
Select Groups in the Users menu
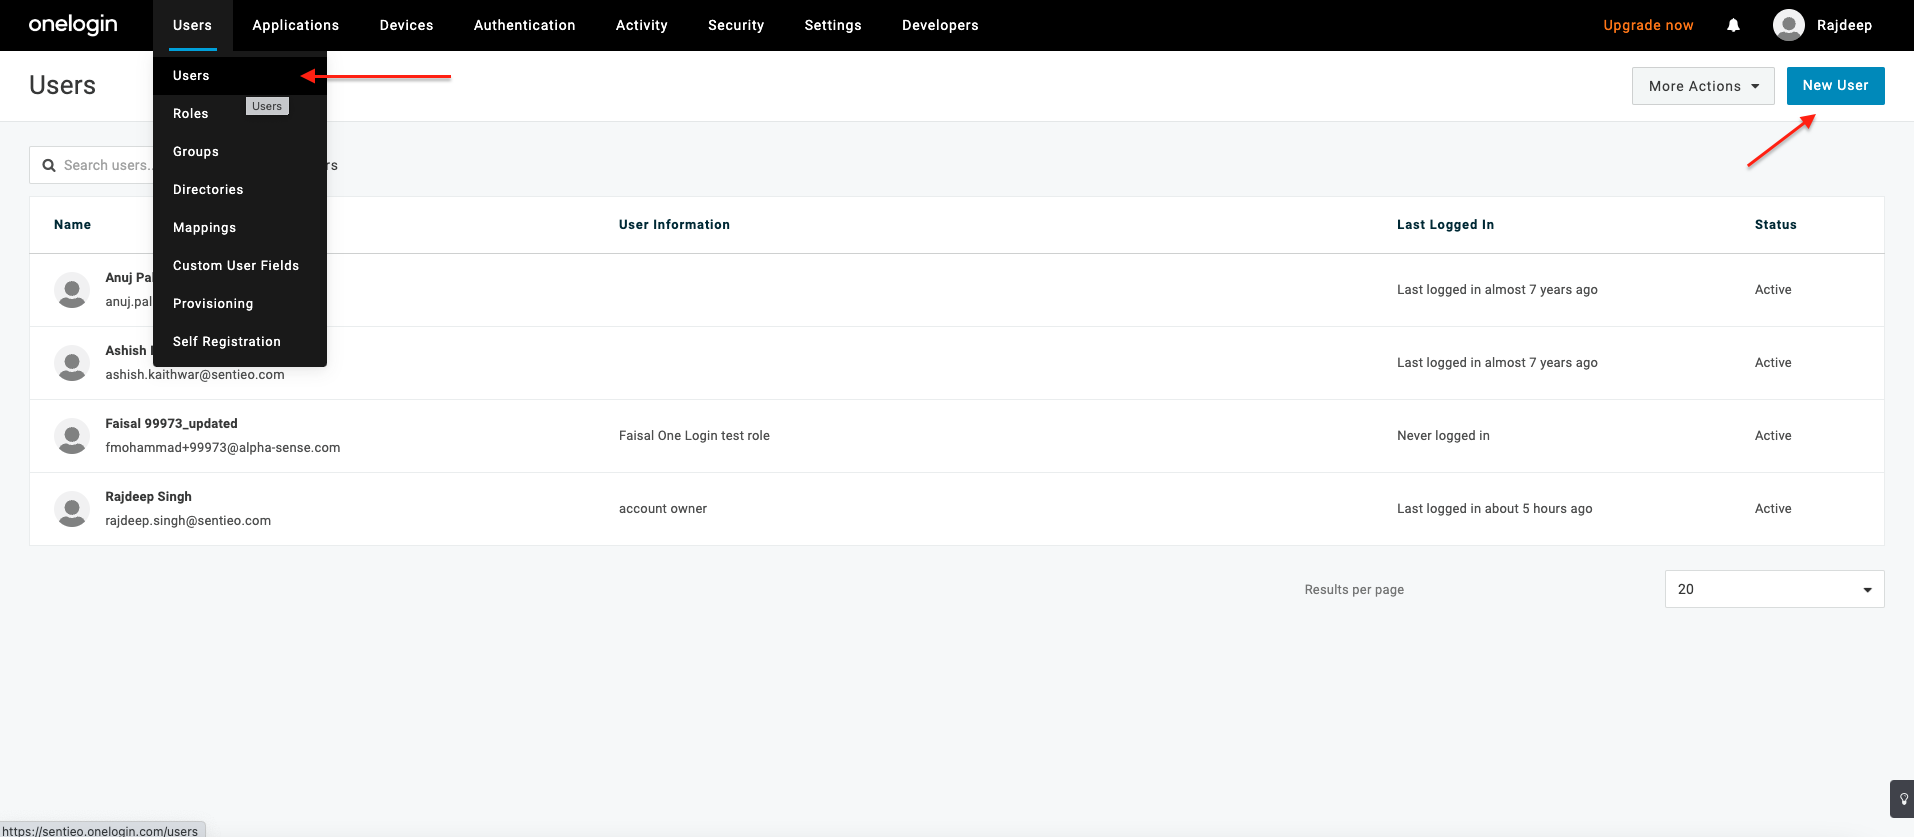195,152
